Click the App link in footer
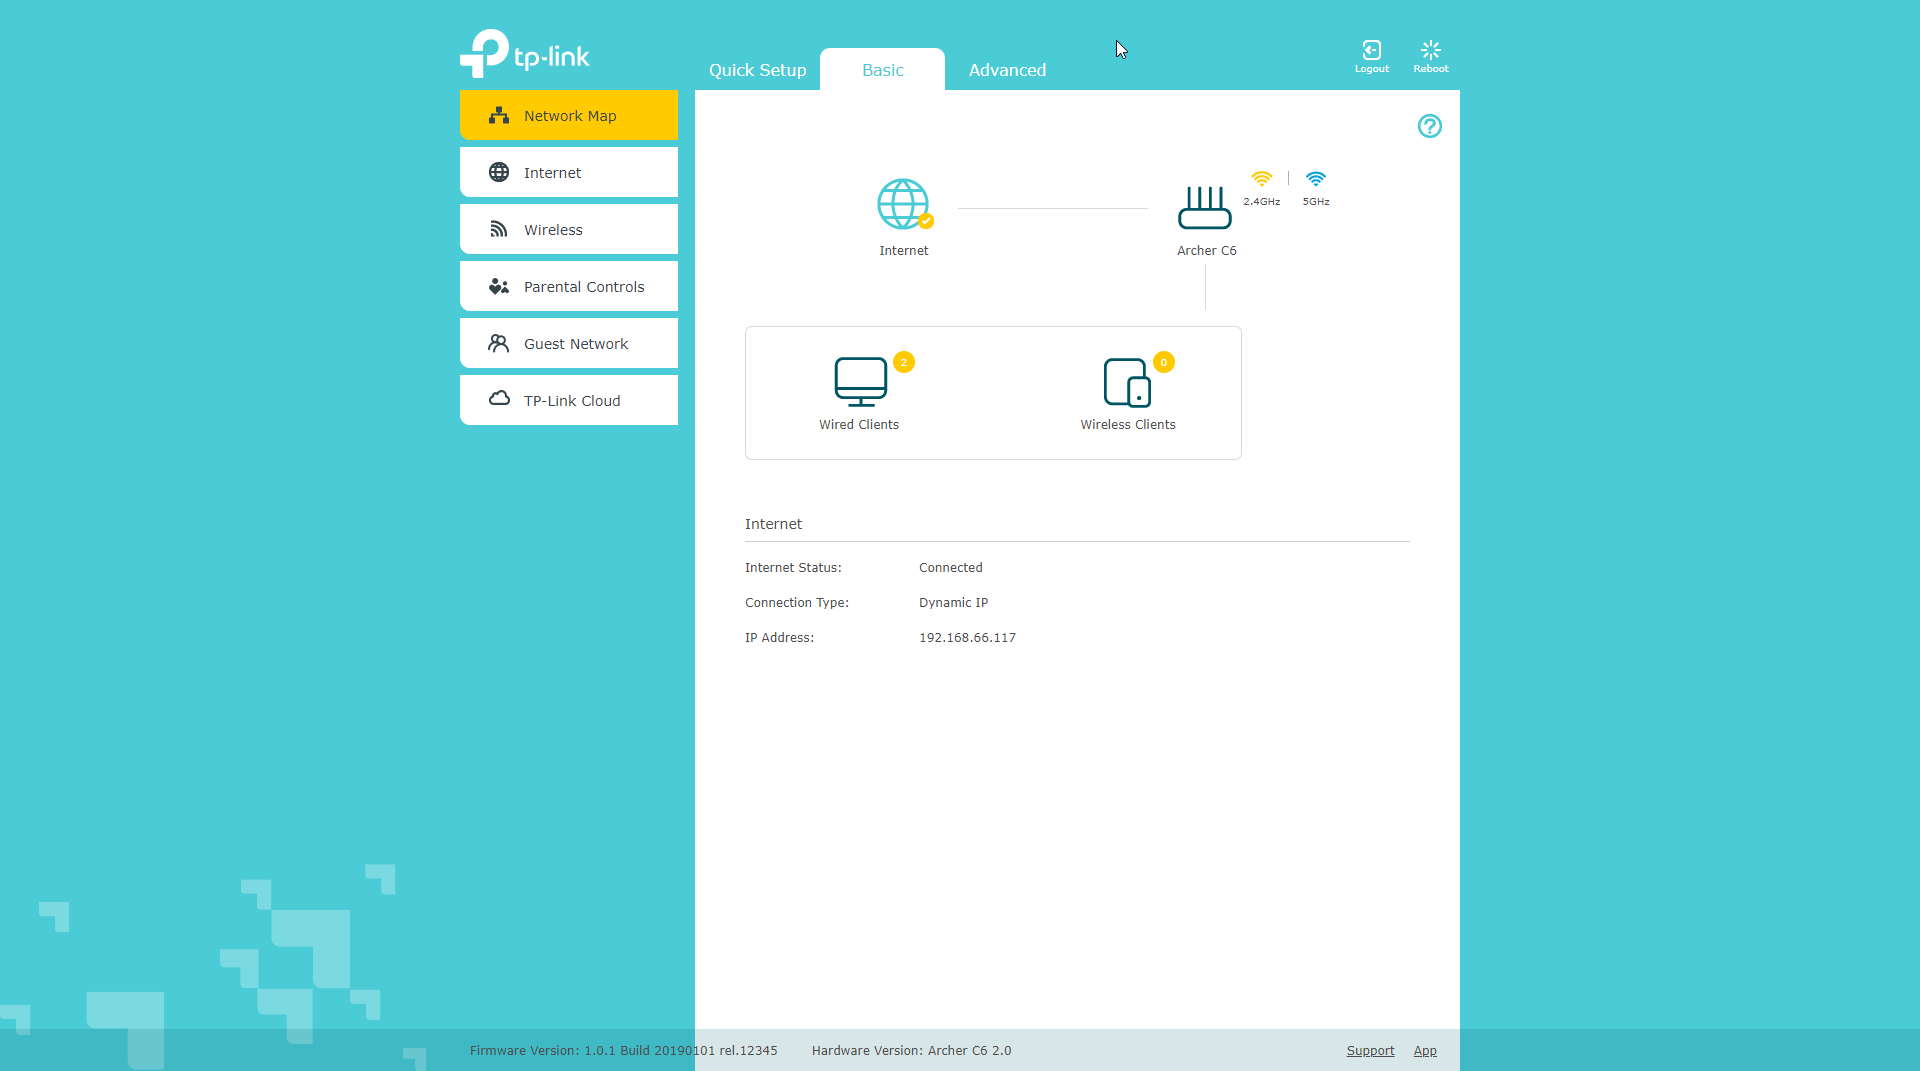1920x1071 pixels. (1424, 1050)
